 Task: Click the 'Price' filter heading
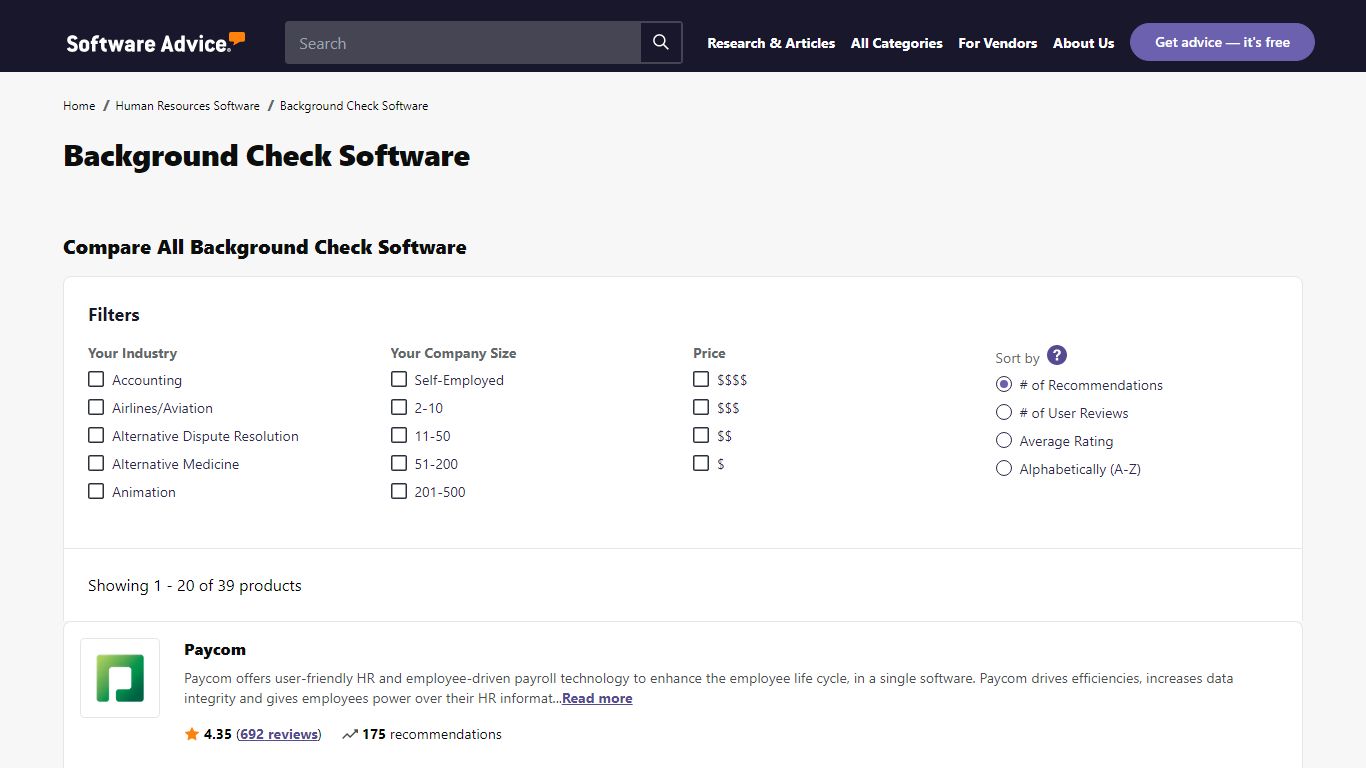[x=709, y=353]
